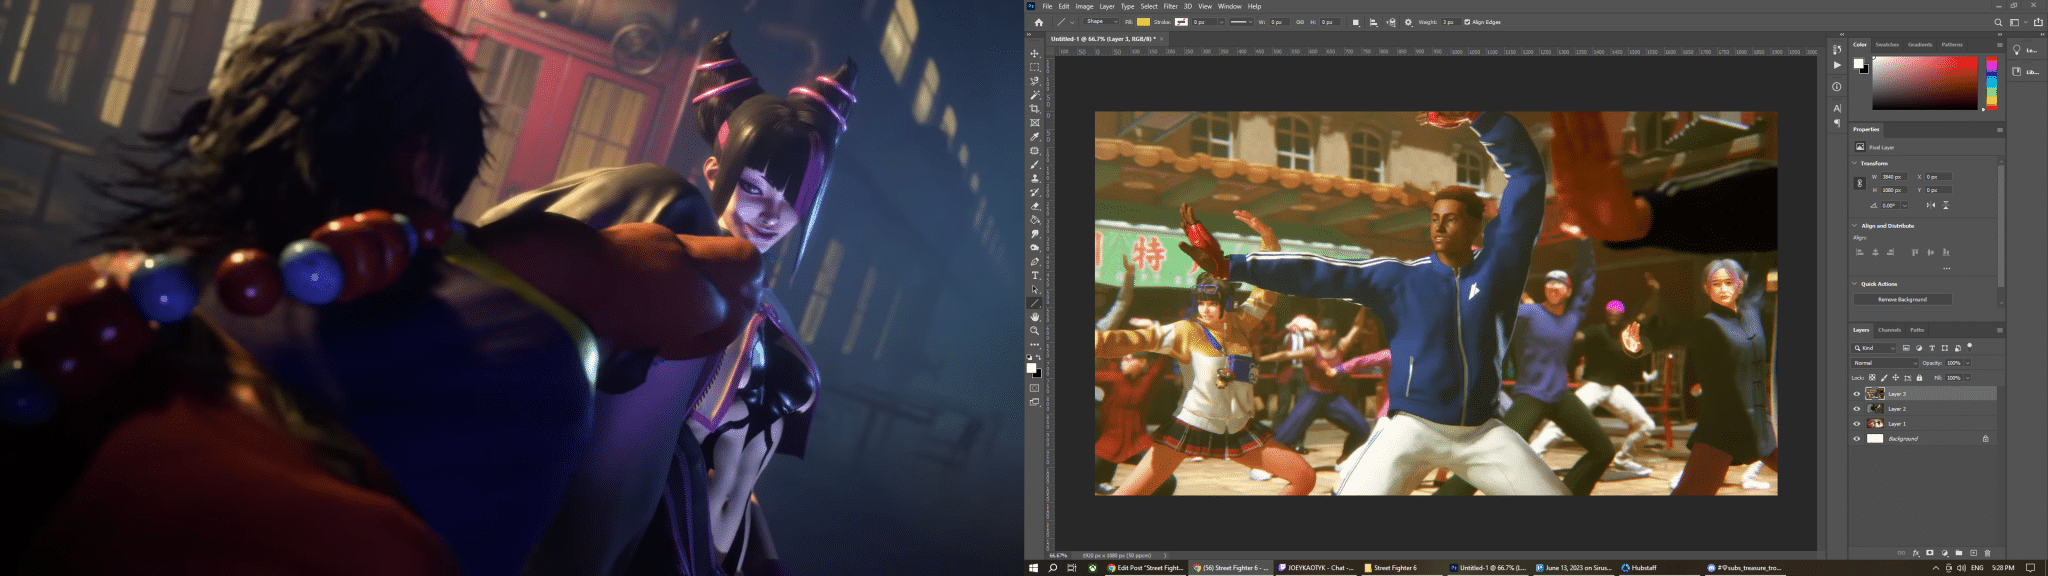Select the Hand tool
2048x576 pixels.
(1035, 316)
